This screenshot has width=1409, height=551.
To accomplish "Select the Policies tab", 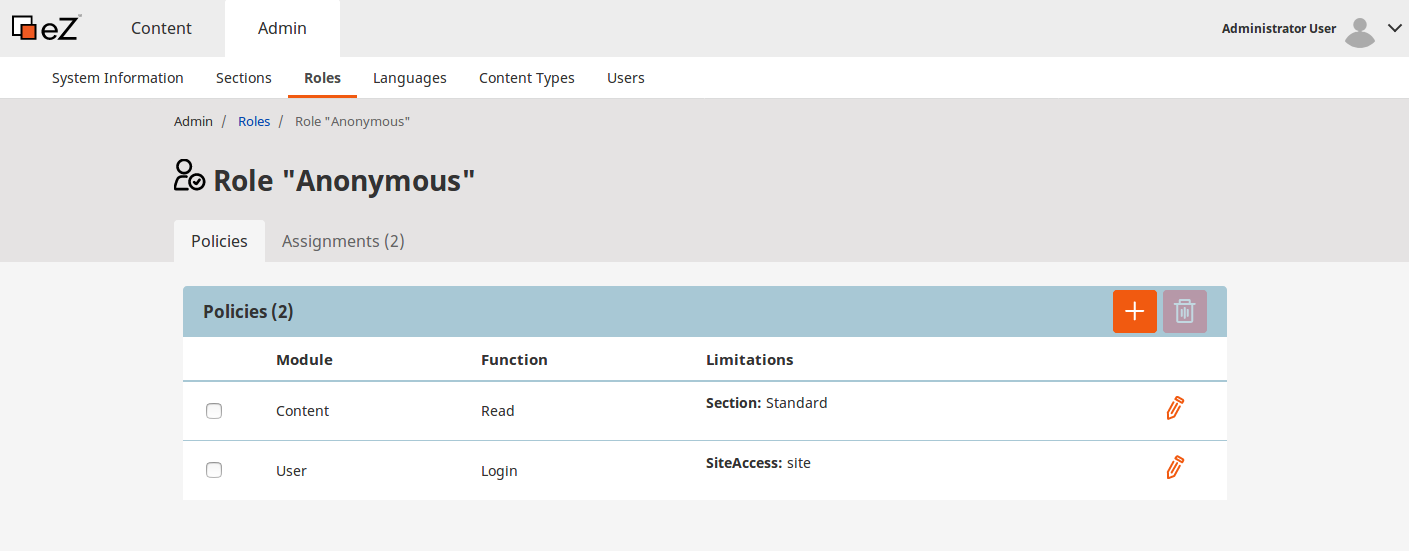I will pos(219,241).
